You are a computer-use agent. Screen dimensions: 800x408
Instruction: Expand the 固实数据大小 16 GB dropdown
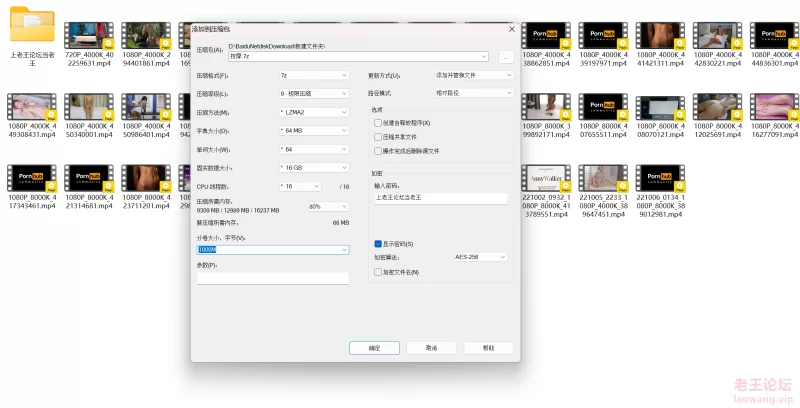314,168
